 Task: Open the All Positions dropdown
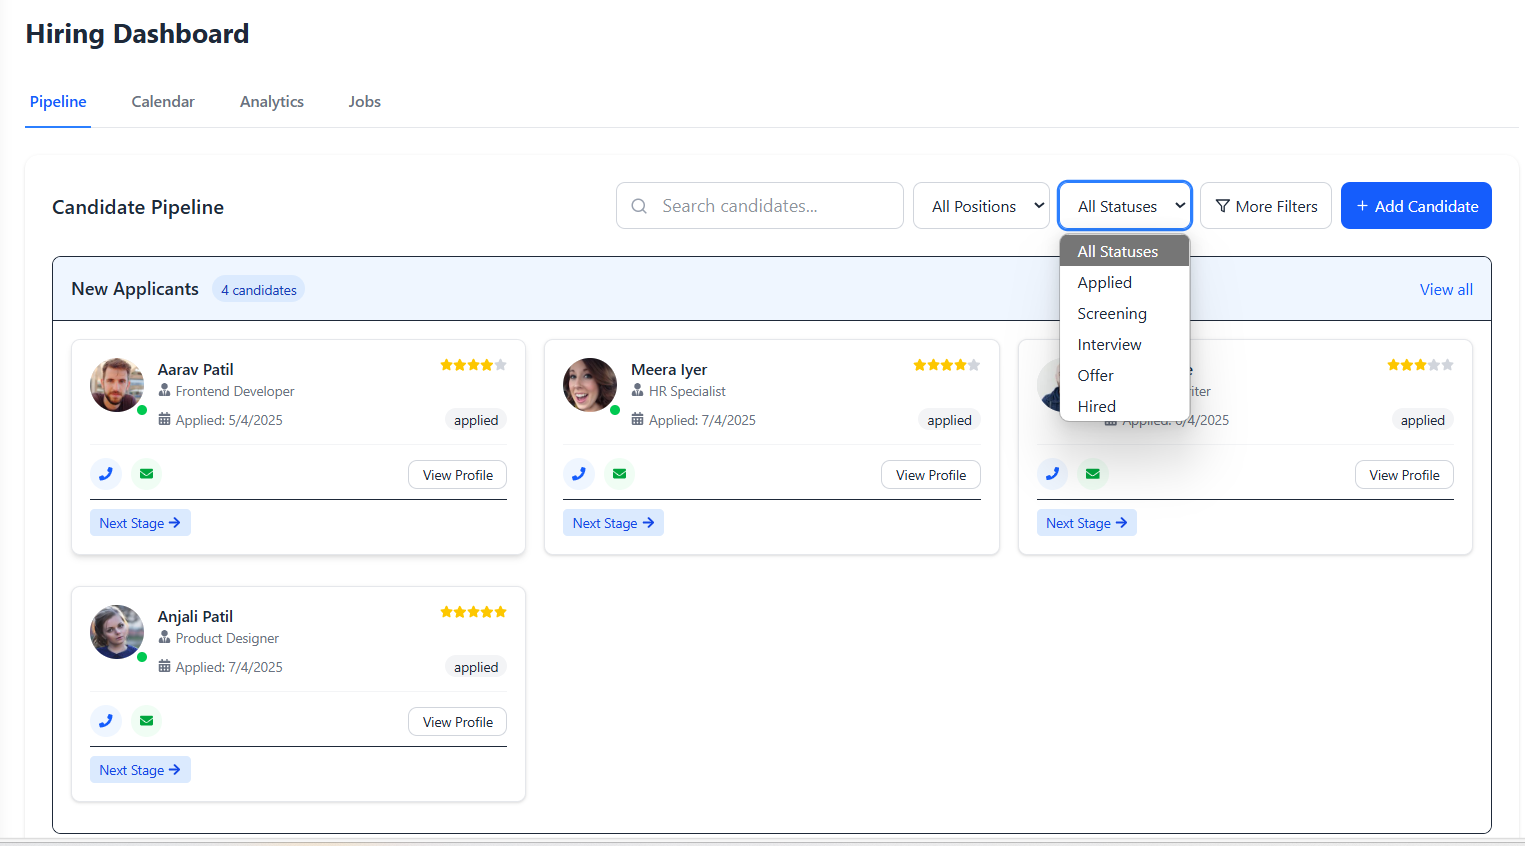pyautogui.click(x=981, y=205)
